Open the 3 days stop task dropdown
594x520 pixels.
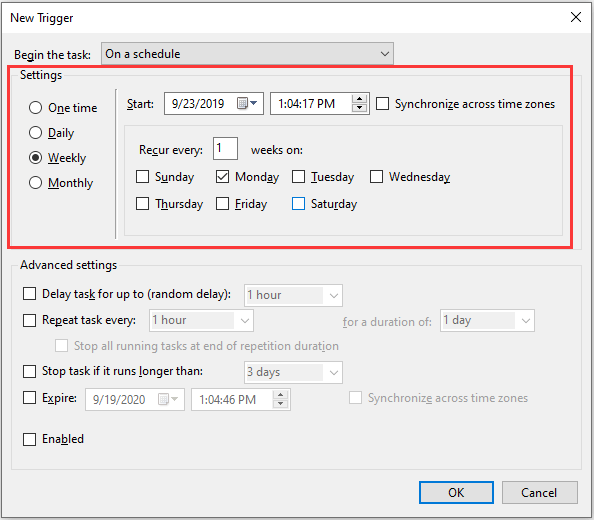tap(293, 372)
